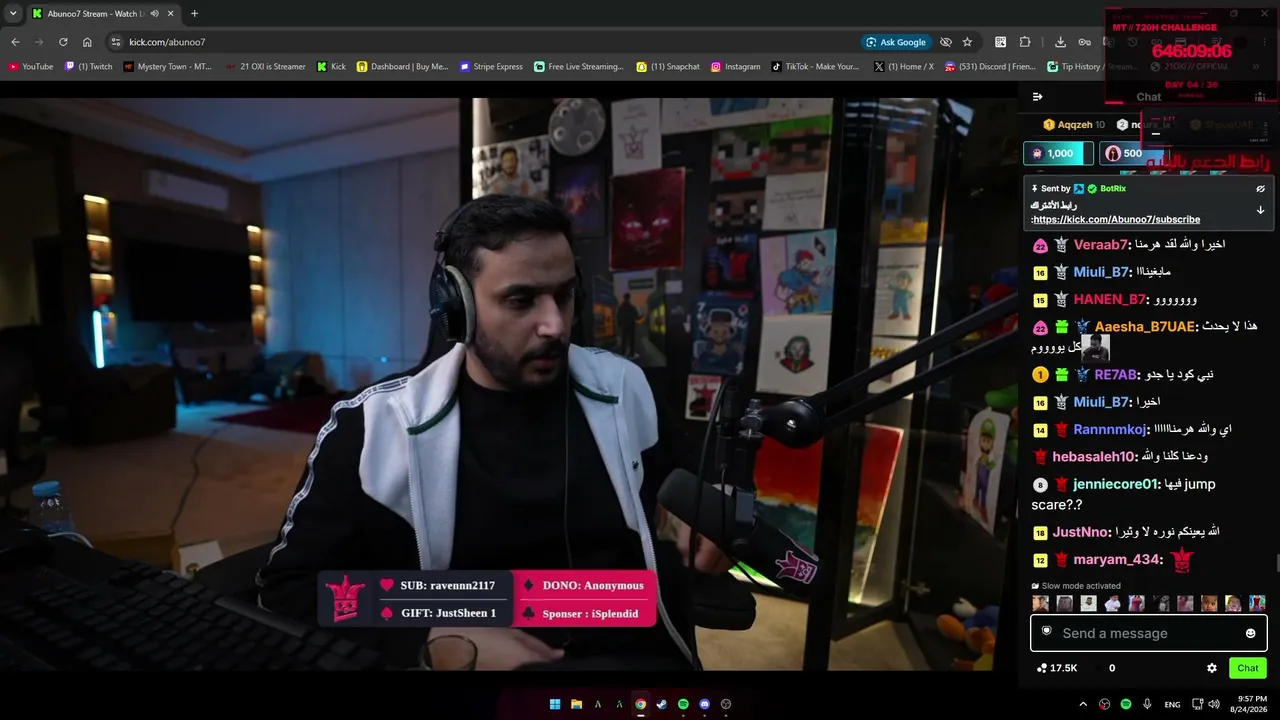Open the volume control in system tray
Image resolution: width=1280 pixels, height=720 pixels.
pyautogui.click(x=1214, y=704)
